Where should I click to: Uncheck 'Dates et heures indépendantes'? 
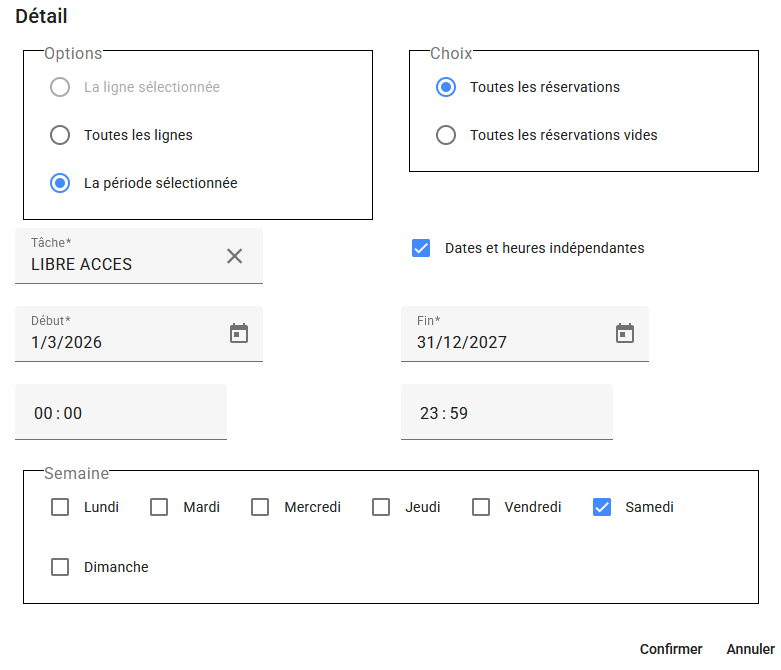[421, 248]
